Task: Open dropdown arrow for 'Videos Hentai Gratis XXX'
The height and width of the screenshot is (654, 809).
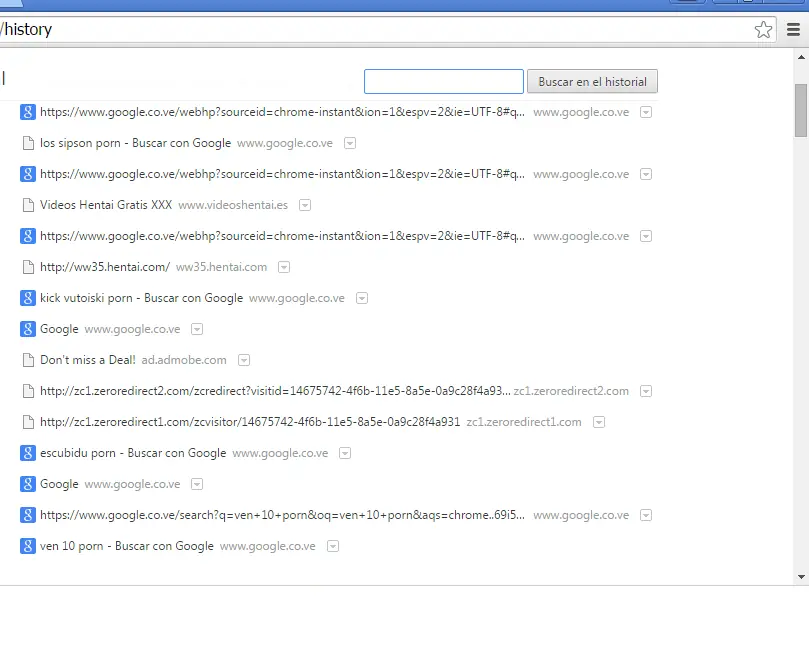Action: pyautogui.click(x=305, y=205)
